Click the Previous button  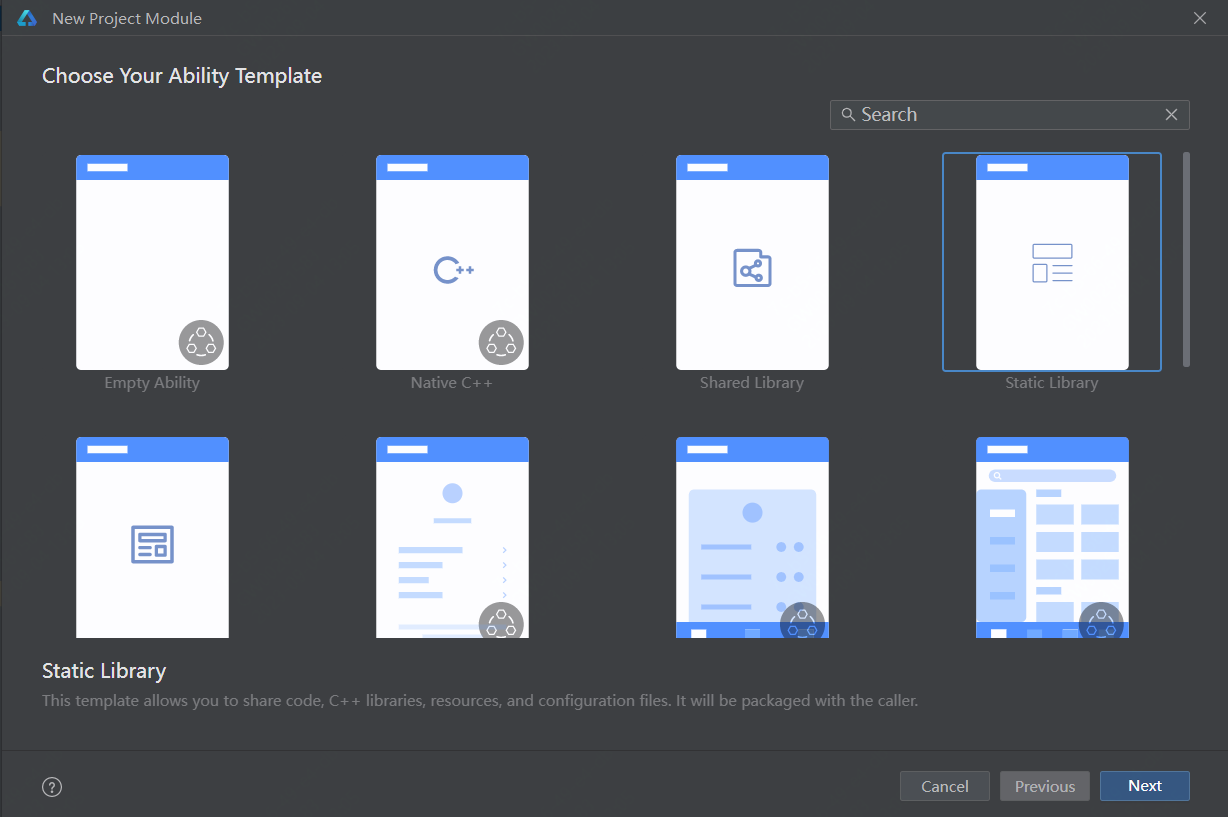(1045, 786)
